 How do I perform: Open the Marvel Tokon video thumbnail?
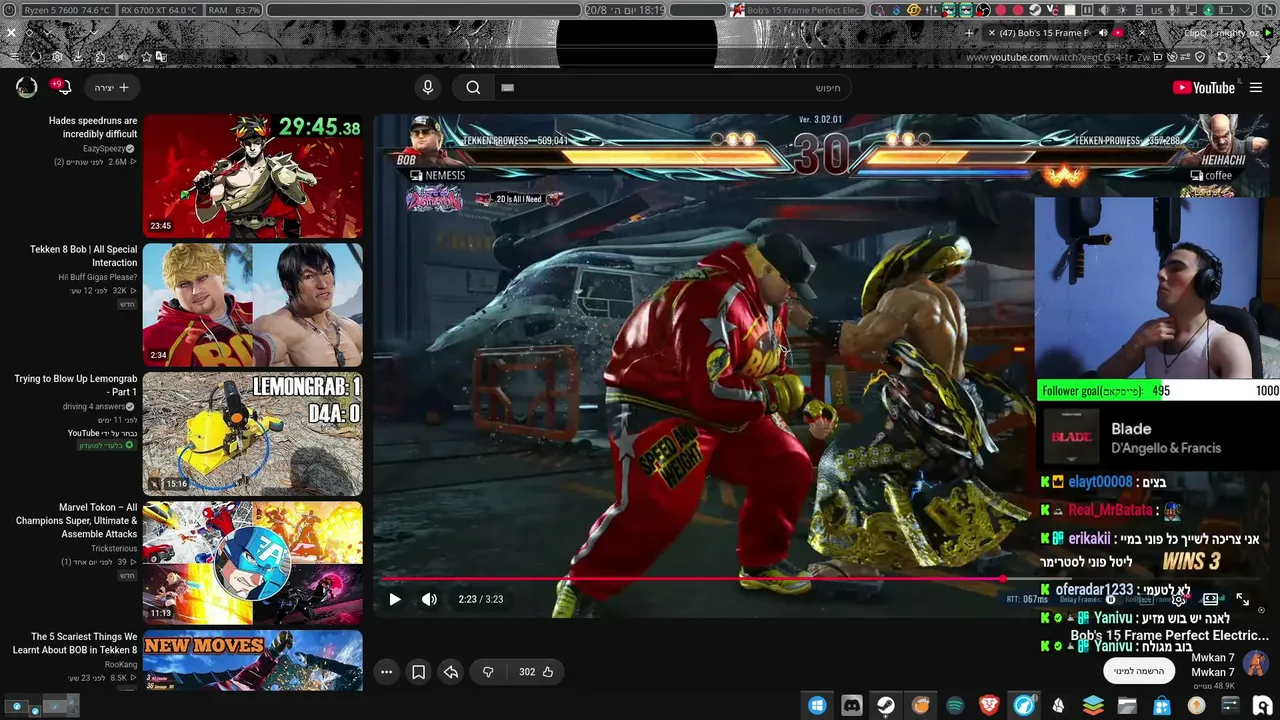pyautogui.click(x=253, y=563)
